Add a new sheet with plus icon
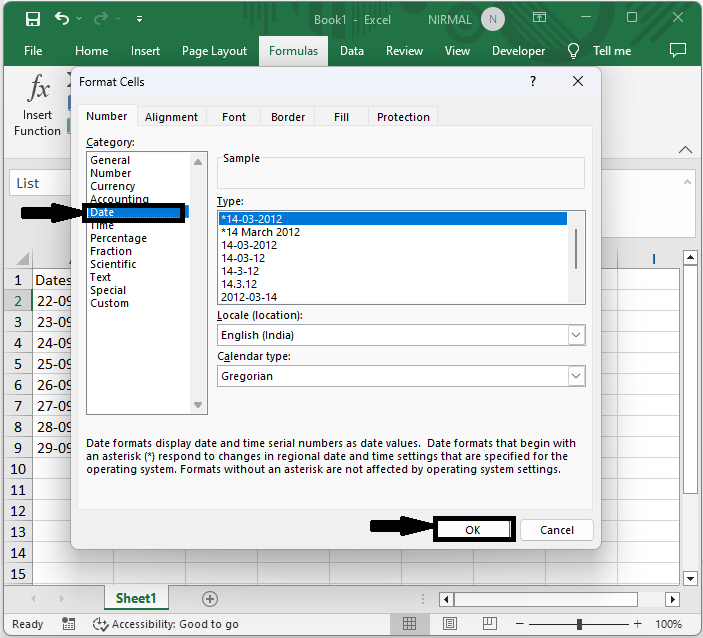This screenshot has height=638, width=703. (x=210, y=599)
